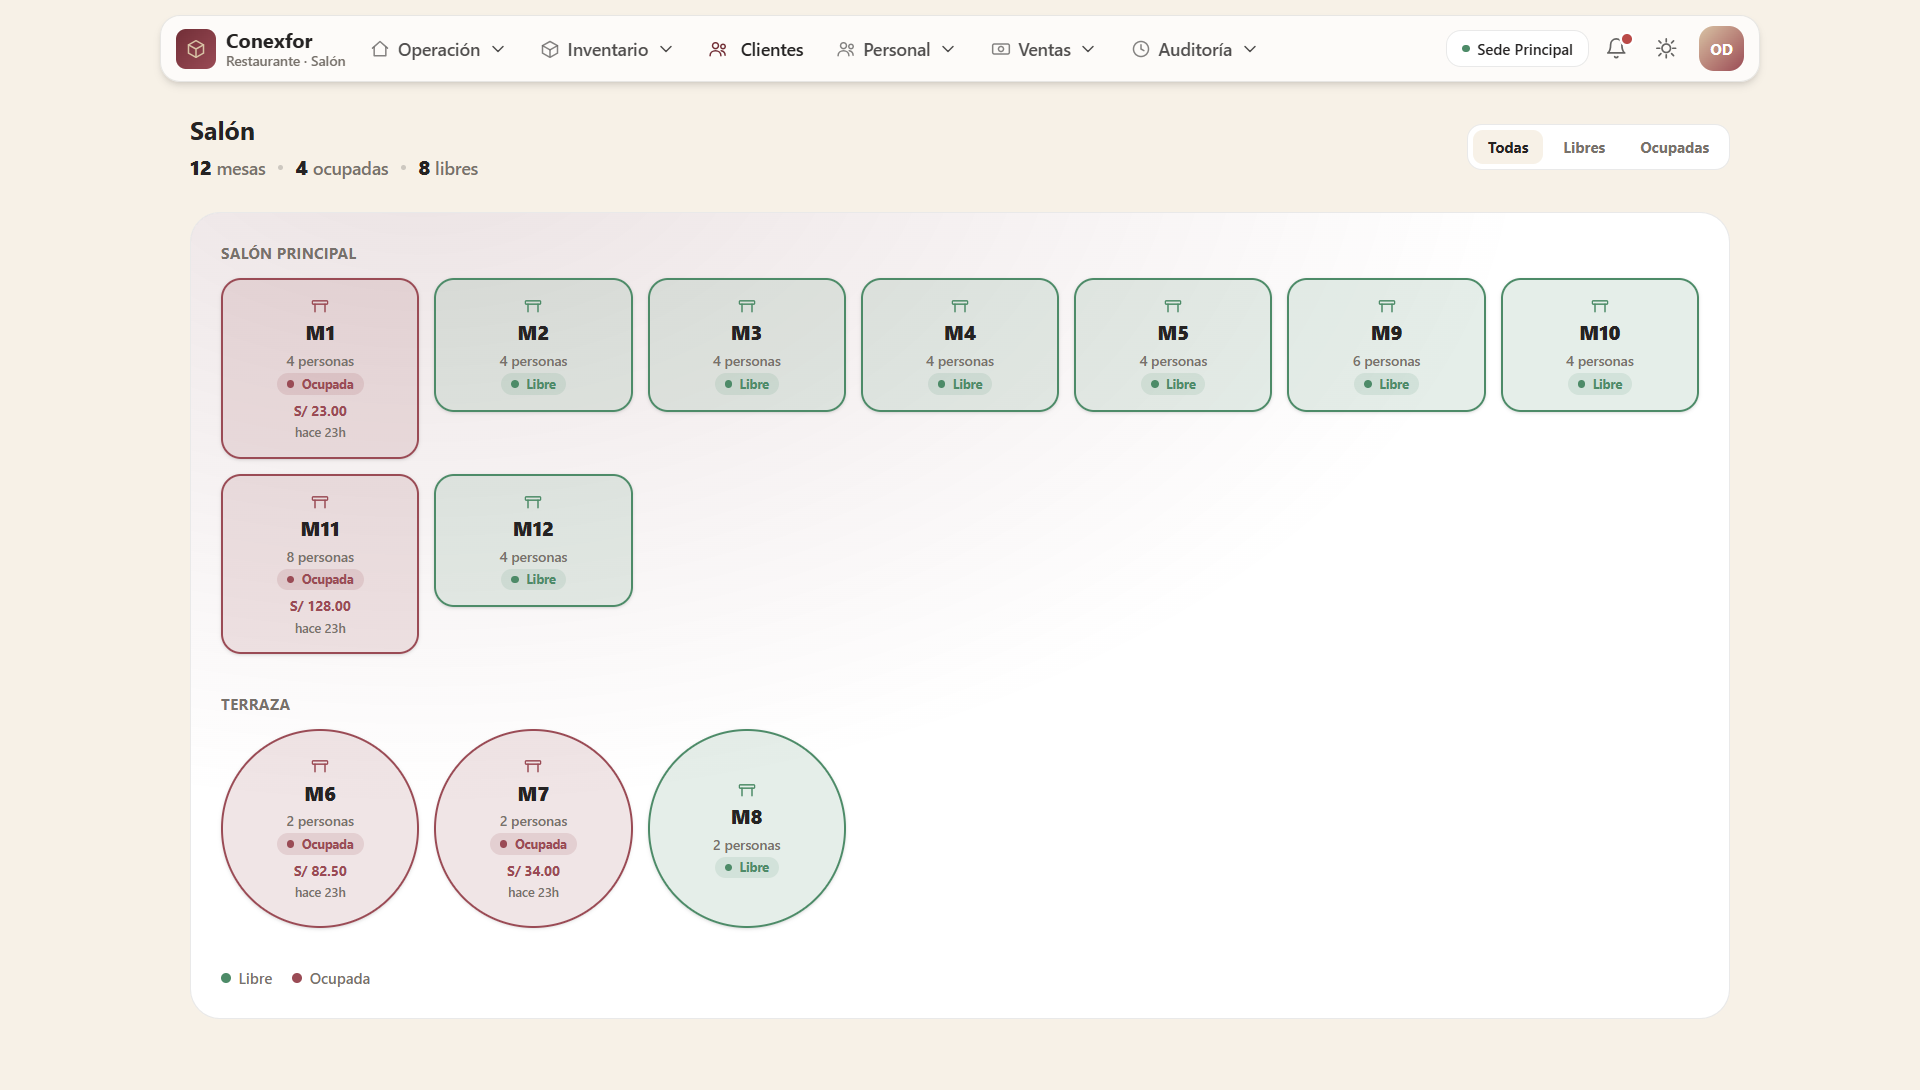
Task: Open free table M3 card
Action: tap(747, 345)
